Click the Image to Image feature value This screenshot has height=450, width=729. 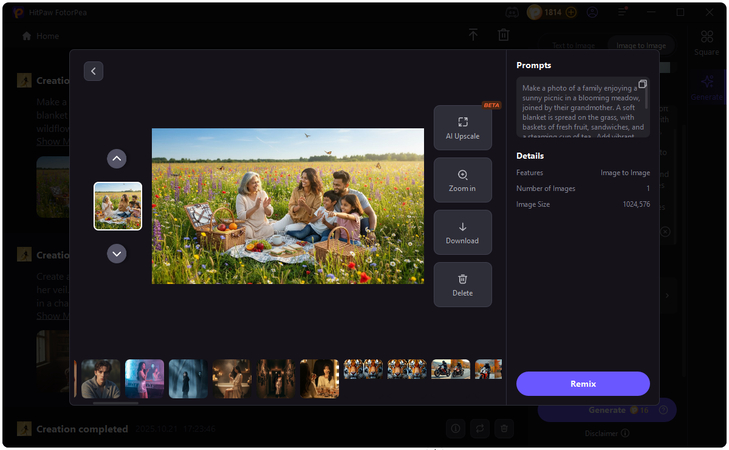(625, 172)
